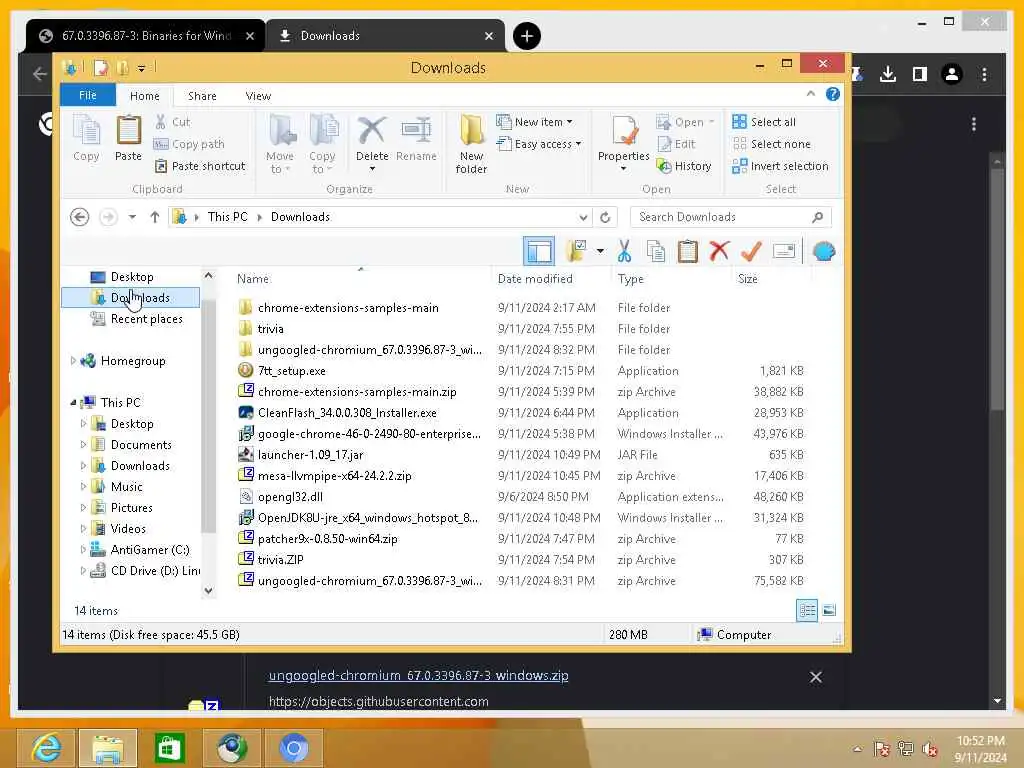Viewport: 1024px width, 768px height.
Task: Open the ribbon Open dropdown
Action: pyautogui.click(x=686, y=122)
